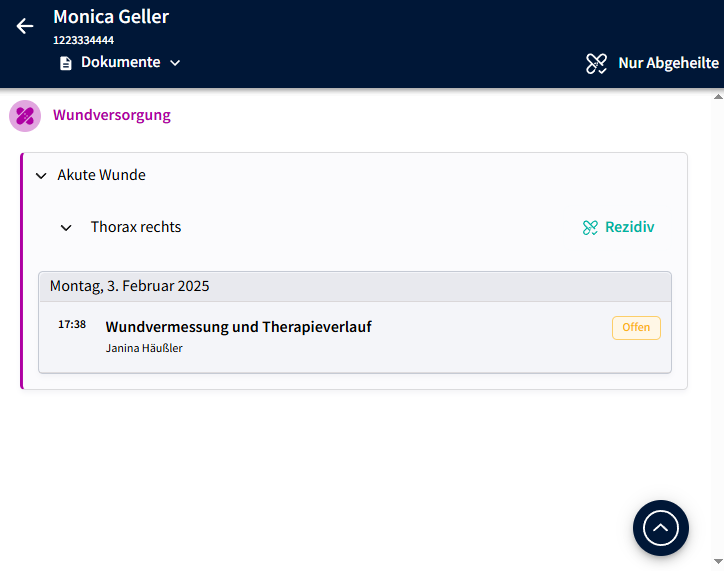
Task: Click the pink Wundversorgung bandage icon
Action: click(25, 116)
